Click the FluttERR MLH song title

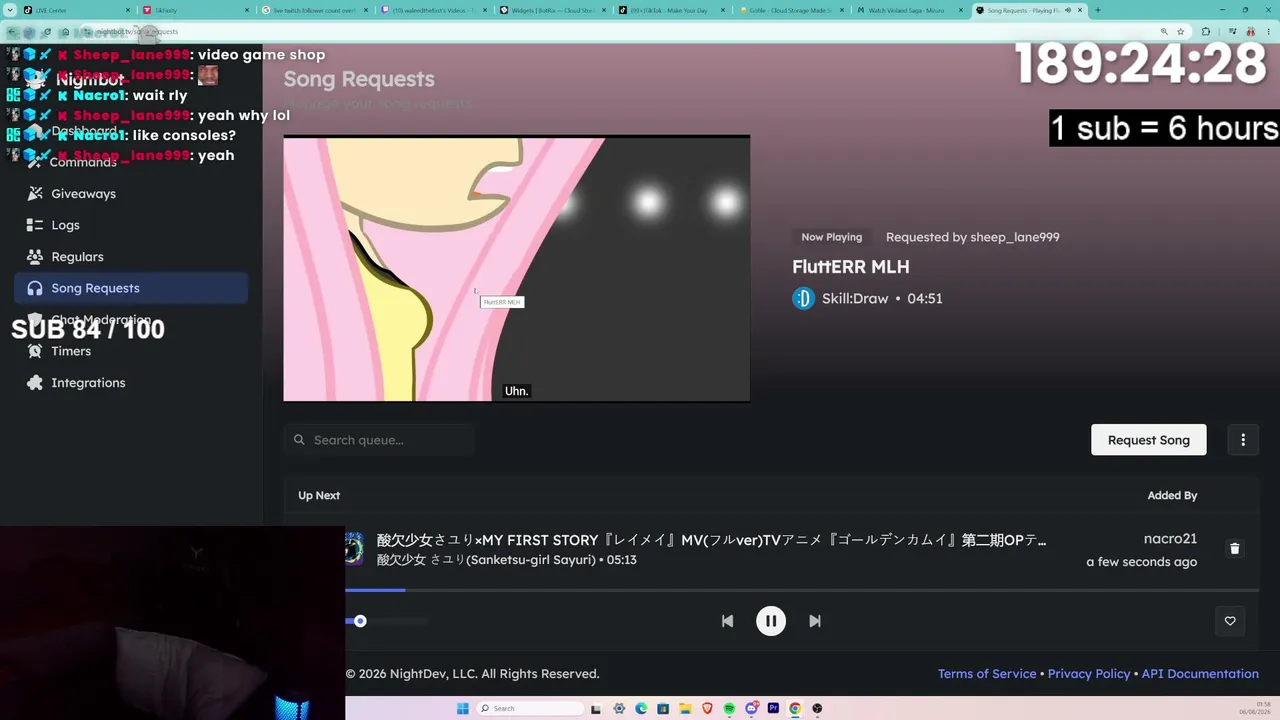tap(851, 267)
